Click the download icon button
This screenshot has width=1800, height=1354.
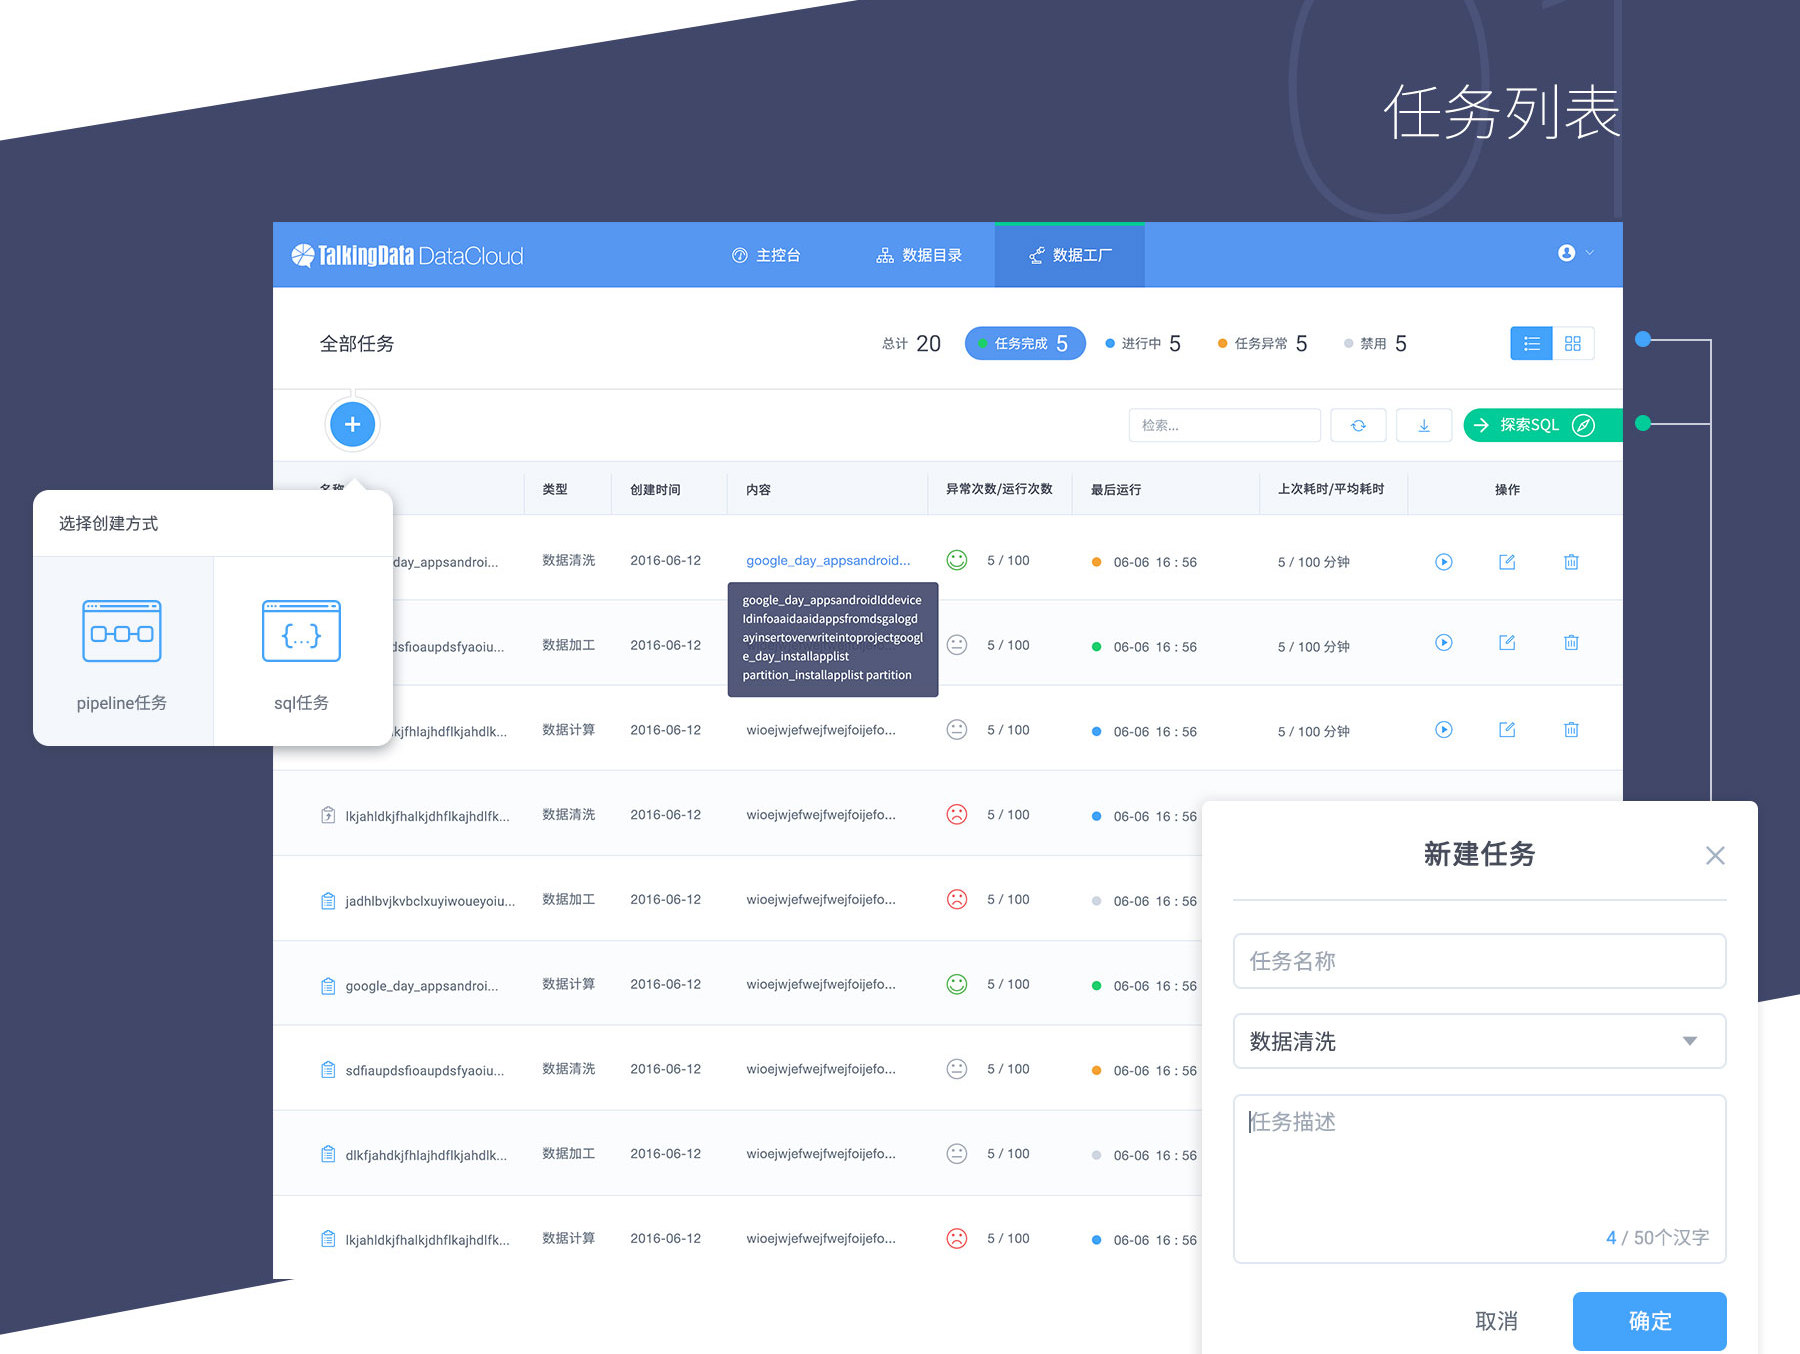click(1424, 425)
